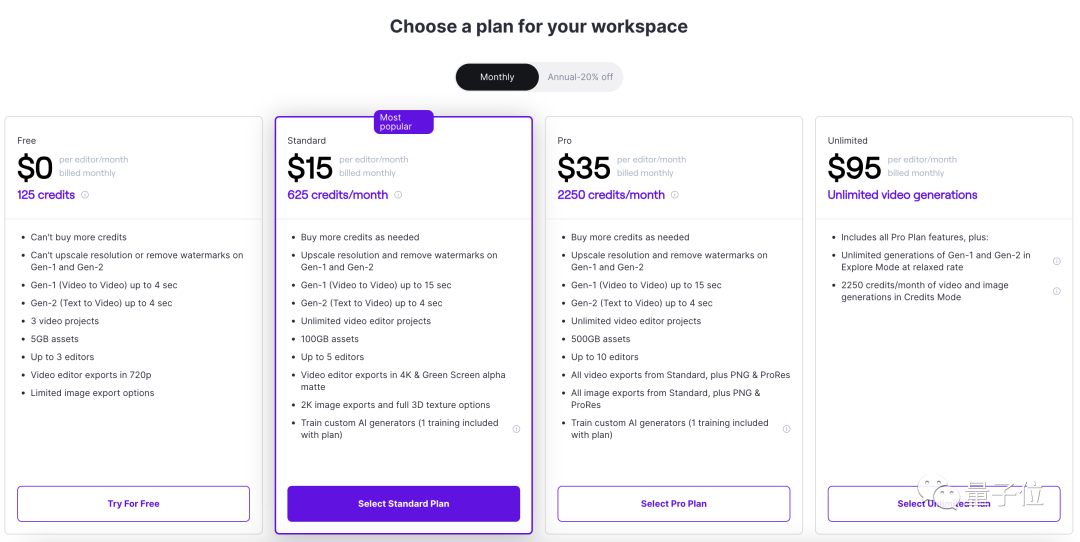The width and height of the screenshot is (1080, 542).
Task: Click the Try For Free button
Action: tap(133, 504)
